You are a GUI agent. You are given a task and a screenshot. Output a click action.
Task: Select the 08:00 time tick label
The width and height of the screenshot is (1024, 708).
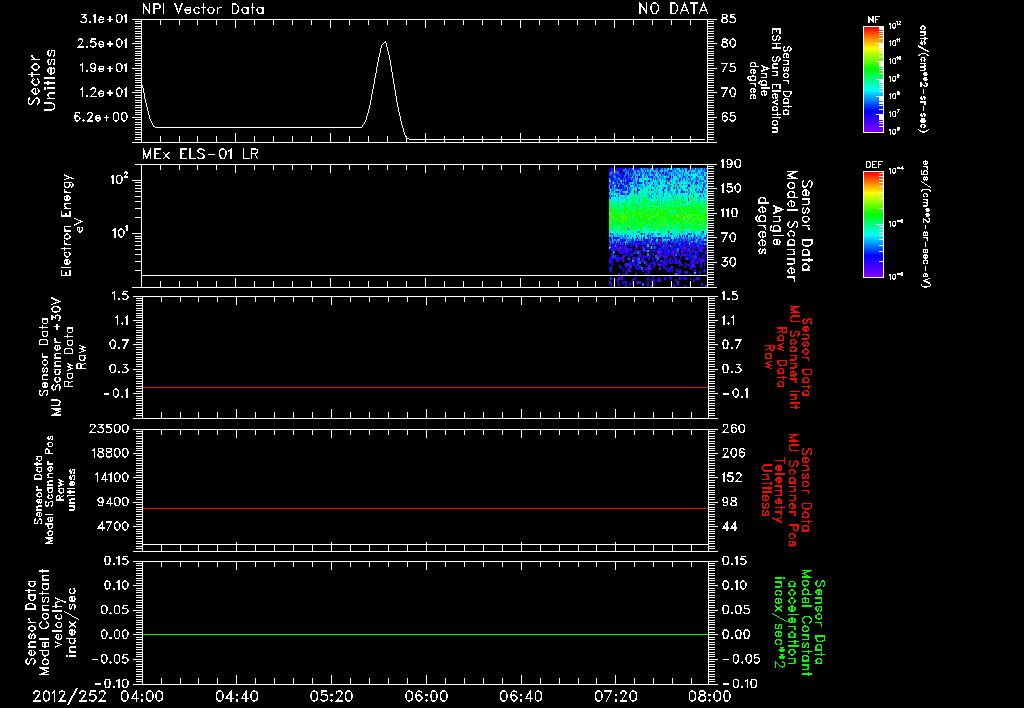[711, 696]
